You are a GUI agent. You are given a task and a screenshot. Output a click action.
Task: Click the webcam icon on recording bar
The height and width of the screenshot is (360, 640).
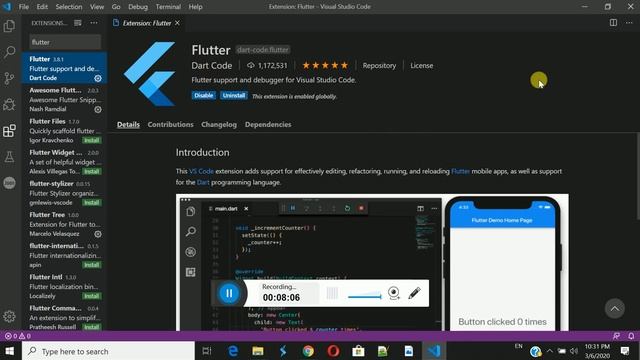394,293
